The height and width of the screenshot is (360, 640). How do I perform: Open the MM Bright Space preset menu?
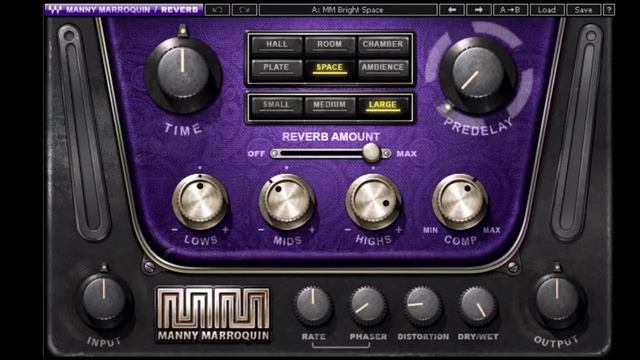pos(348,10)
